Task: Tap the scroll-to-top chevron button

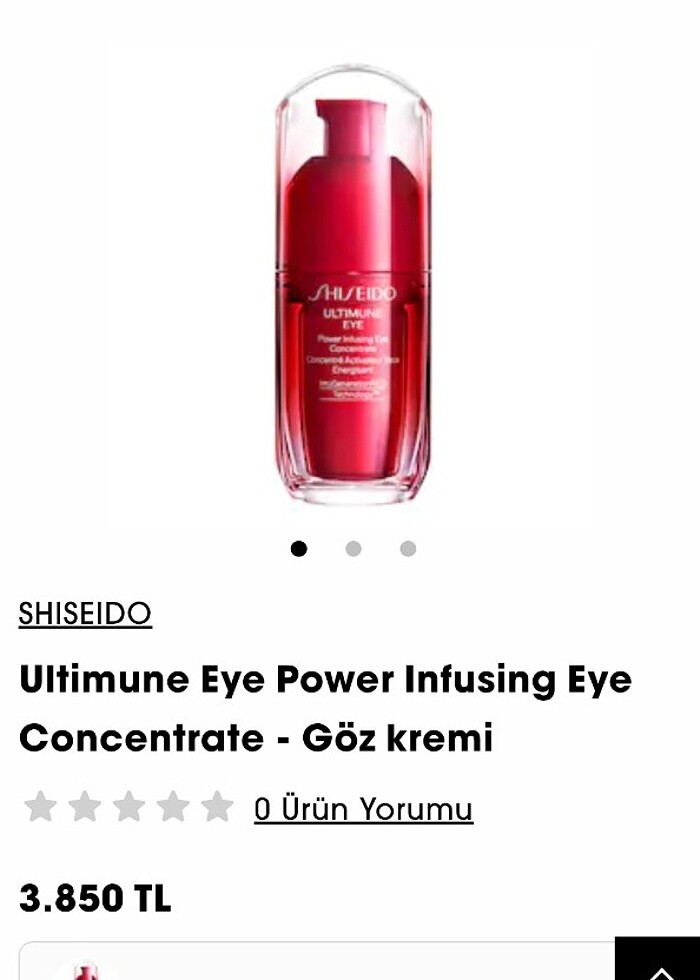Action: 658,958
